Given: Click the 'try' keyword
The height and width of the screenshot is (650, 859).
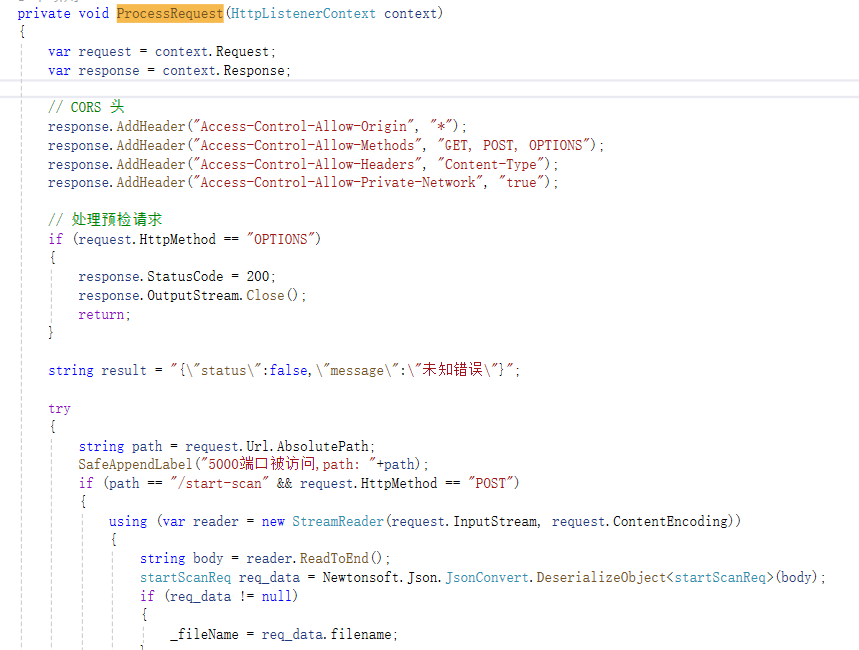Looking at the screenshot, I should point(59,409).
